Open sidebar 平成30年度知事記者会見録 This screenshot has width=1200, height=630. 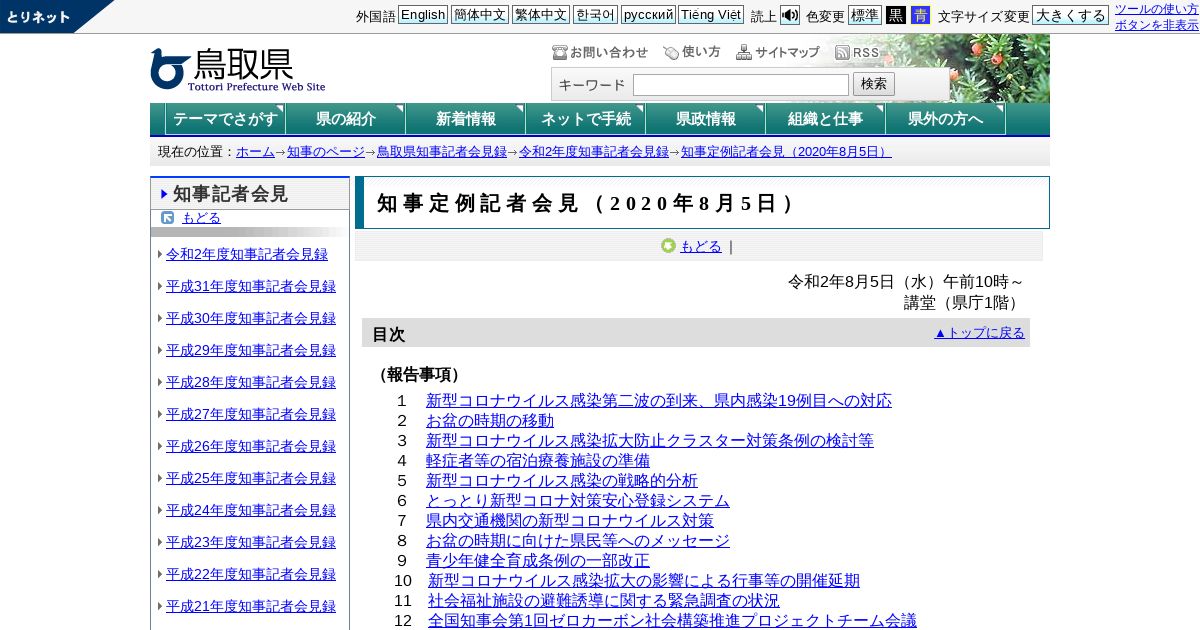[x=250, y=318]
